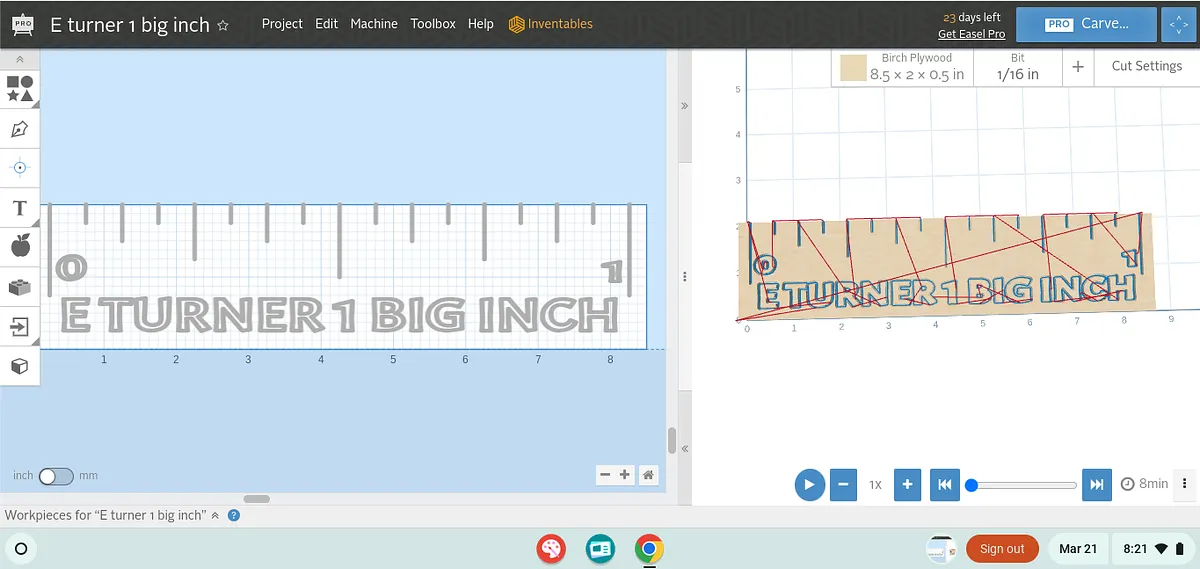Open the Birch Plywood material dropdown
This screenshot has height=569, width=1200.
click(903, 67)
